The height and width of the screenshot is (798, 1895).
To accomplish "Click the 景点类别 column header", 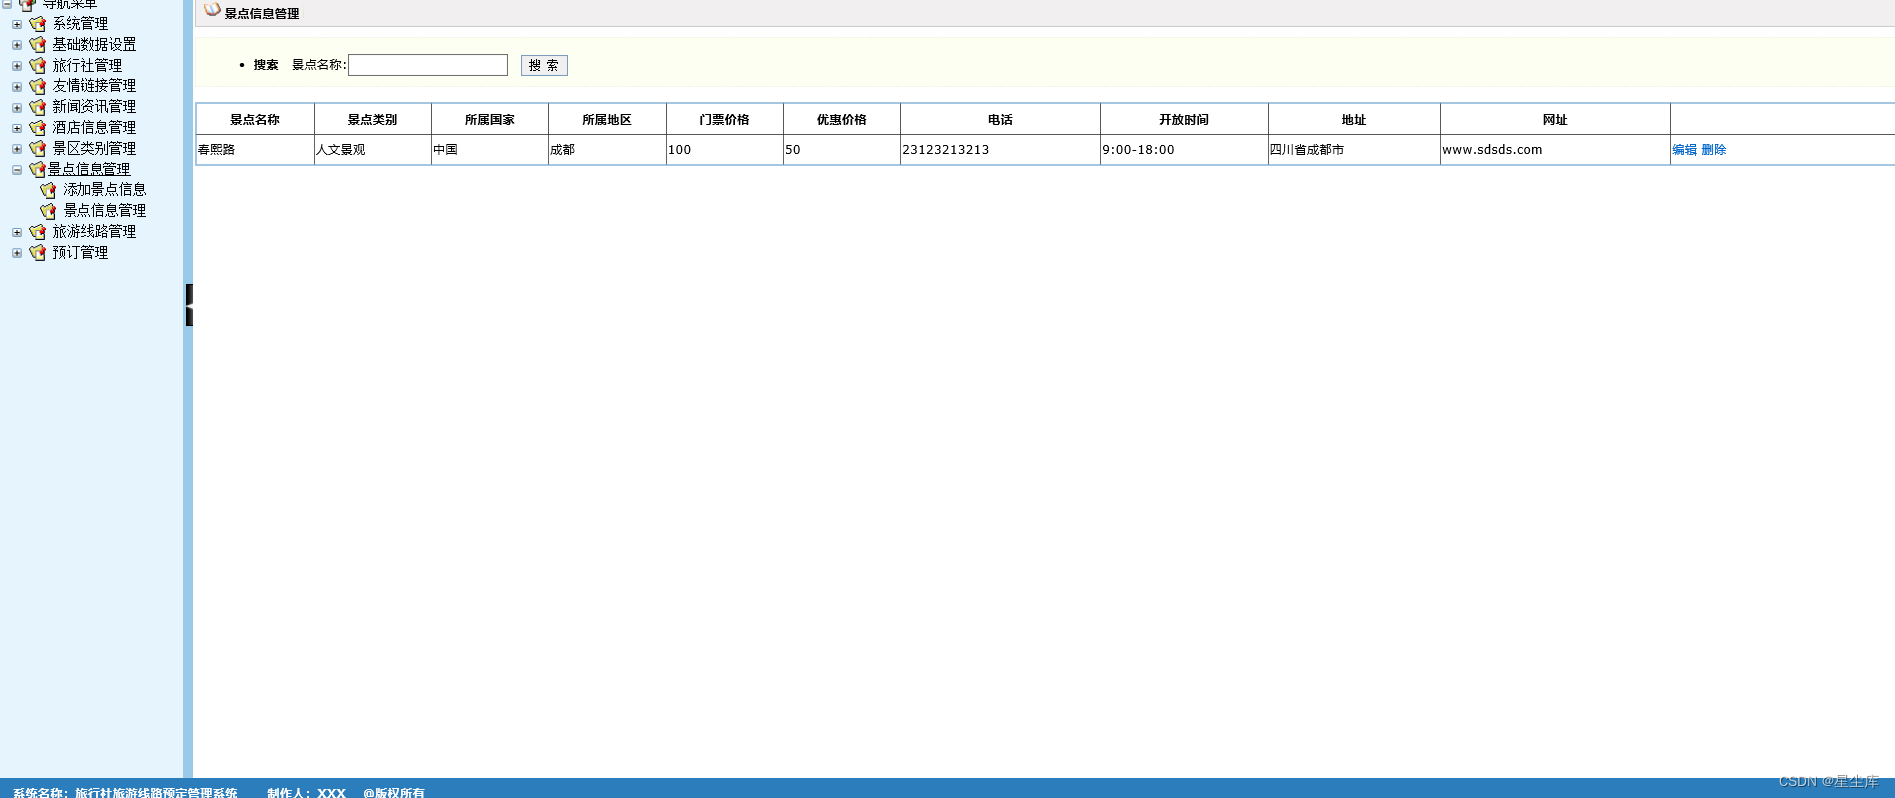I will 372,119.
